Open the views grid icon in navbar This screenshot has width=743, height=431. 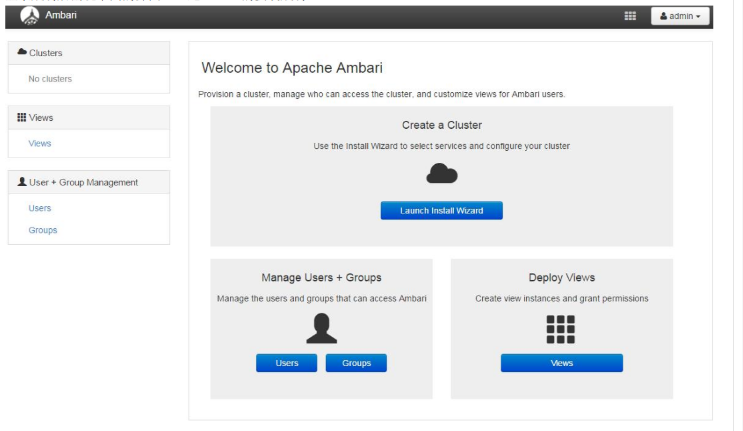(630, 16)
